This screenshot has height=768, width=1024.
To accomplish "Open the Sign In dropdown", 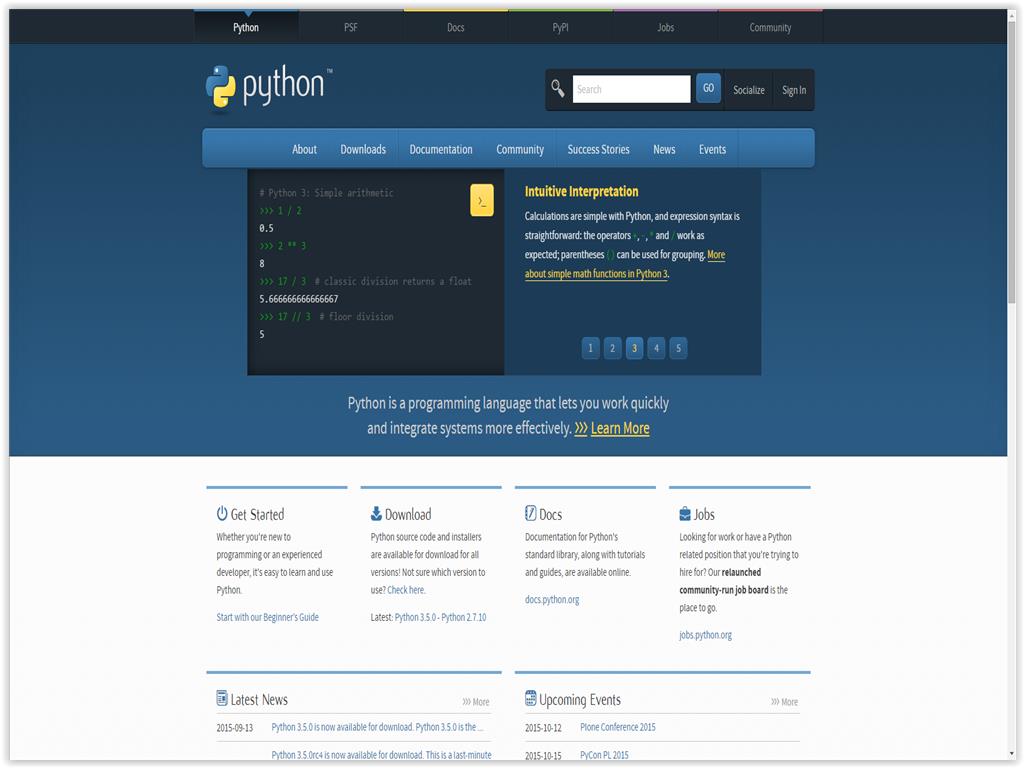I will click(794, 90).
